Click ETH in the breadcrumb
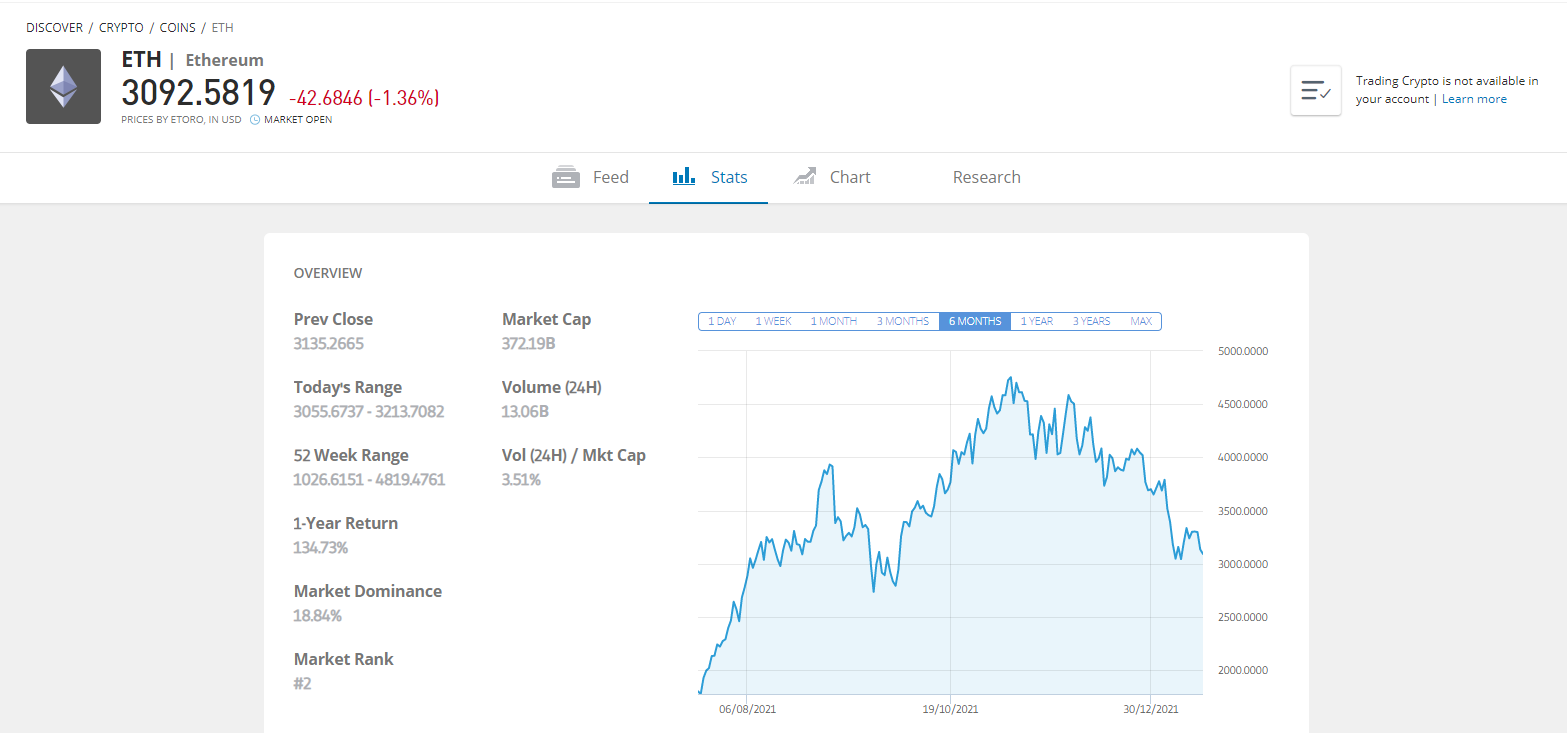Image resolution: width=1567 pixels, height=733 pixels. coord(223,28)
